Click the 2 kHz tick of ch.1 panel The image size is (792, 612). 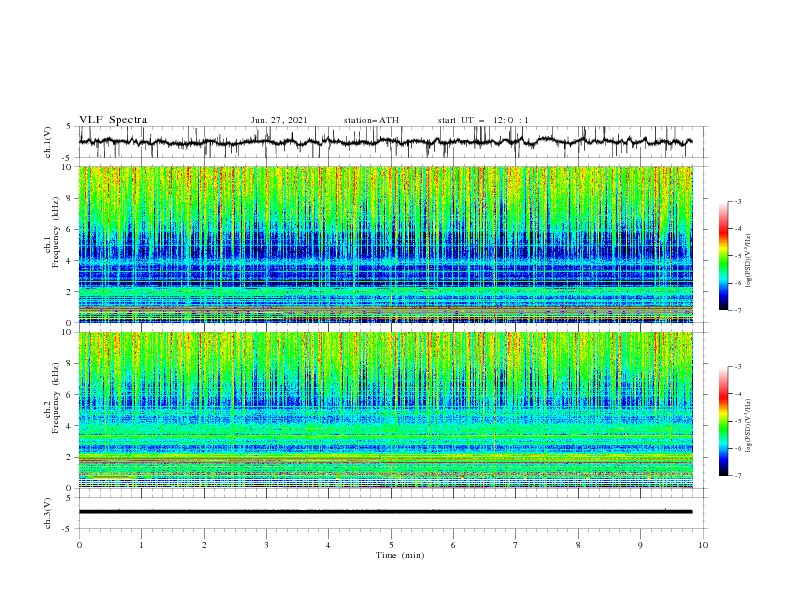70,291
